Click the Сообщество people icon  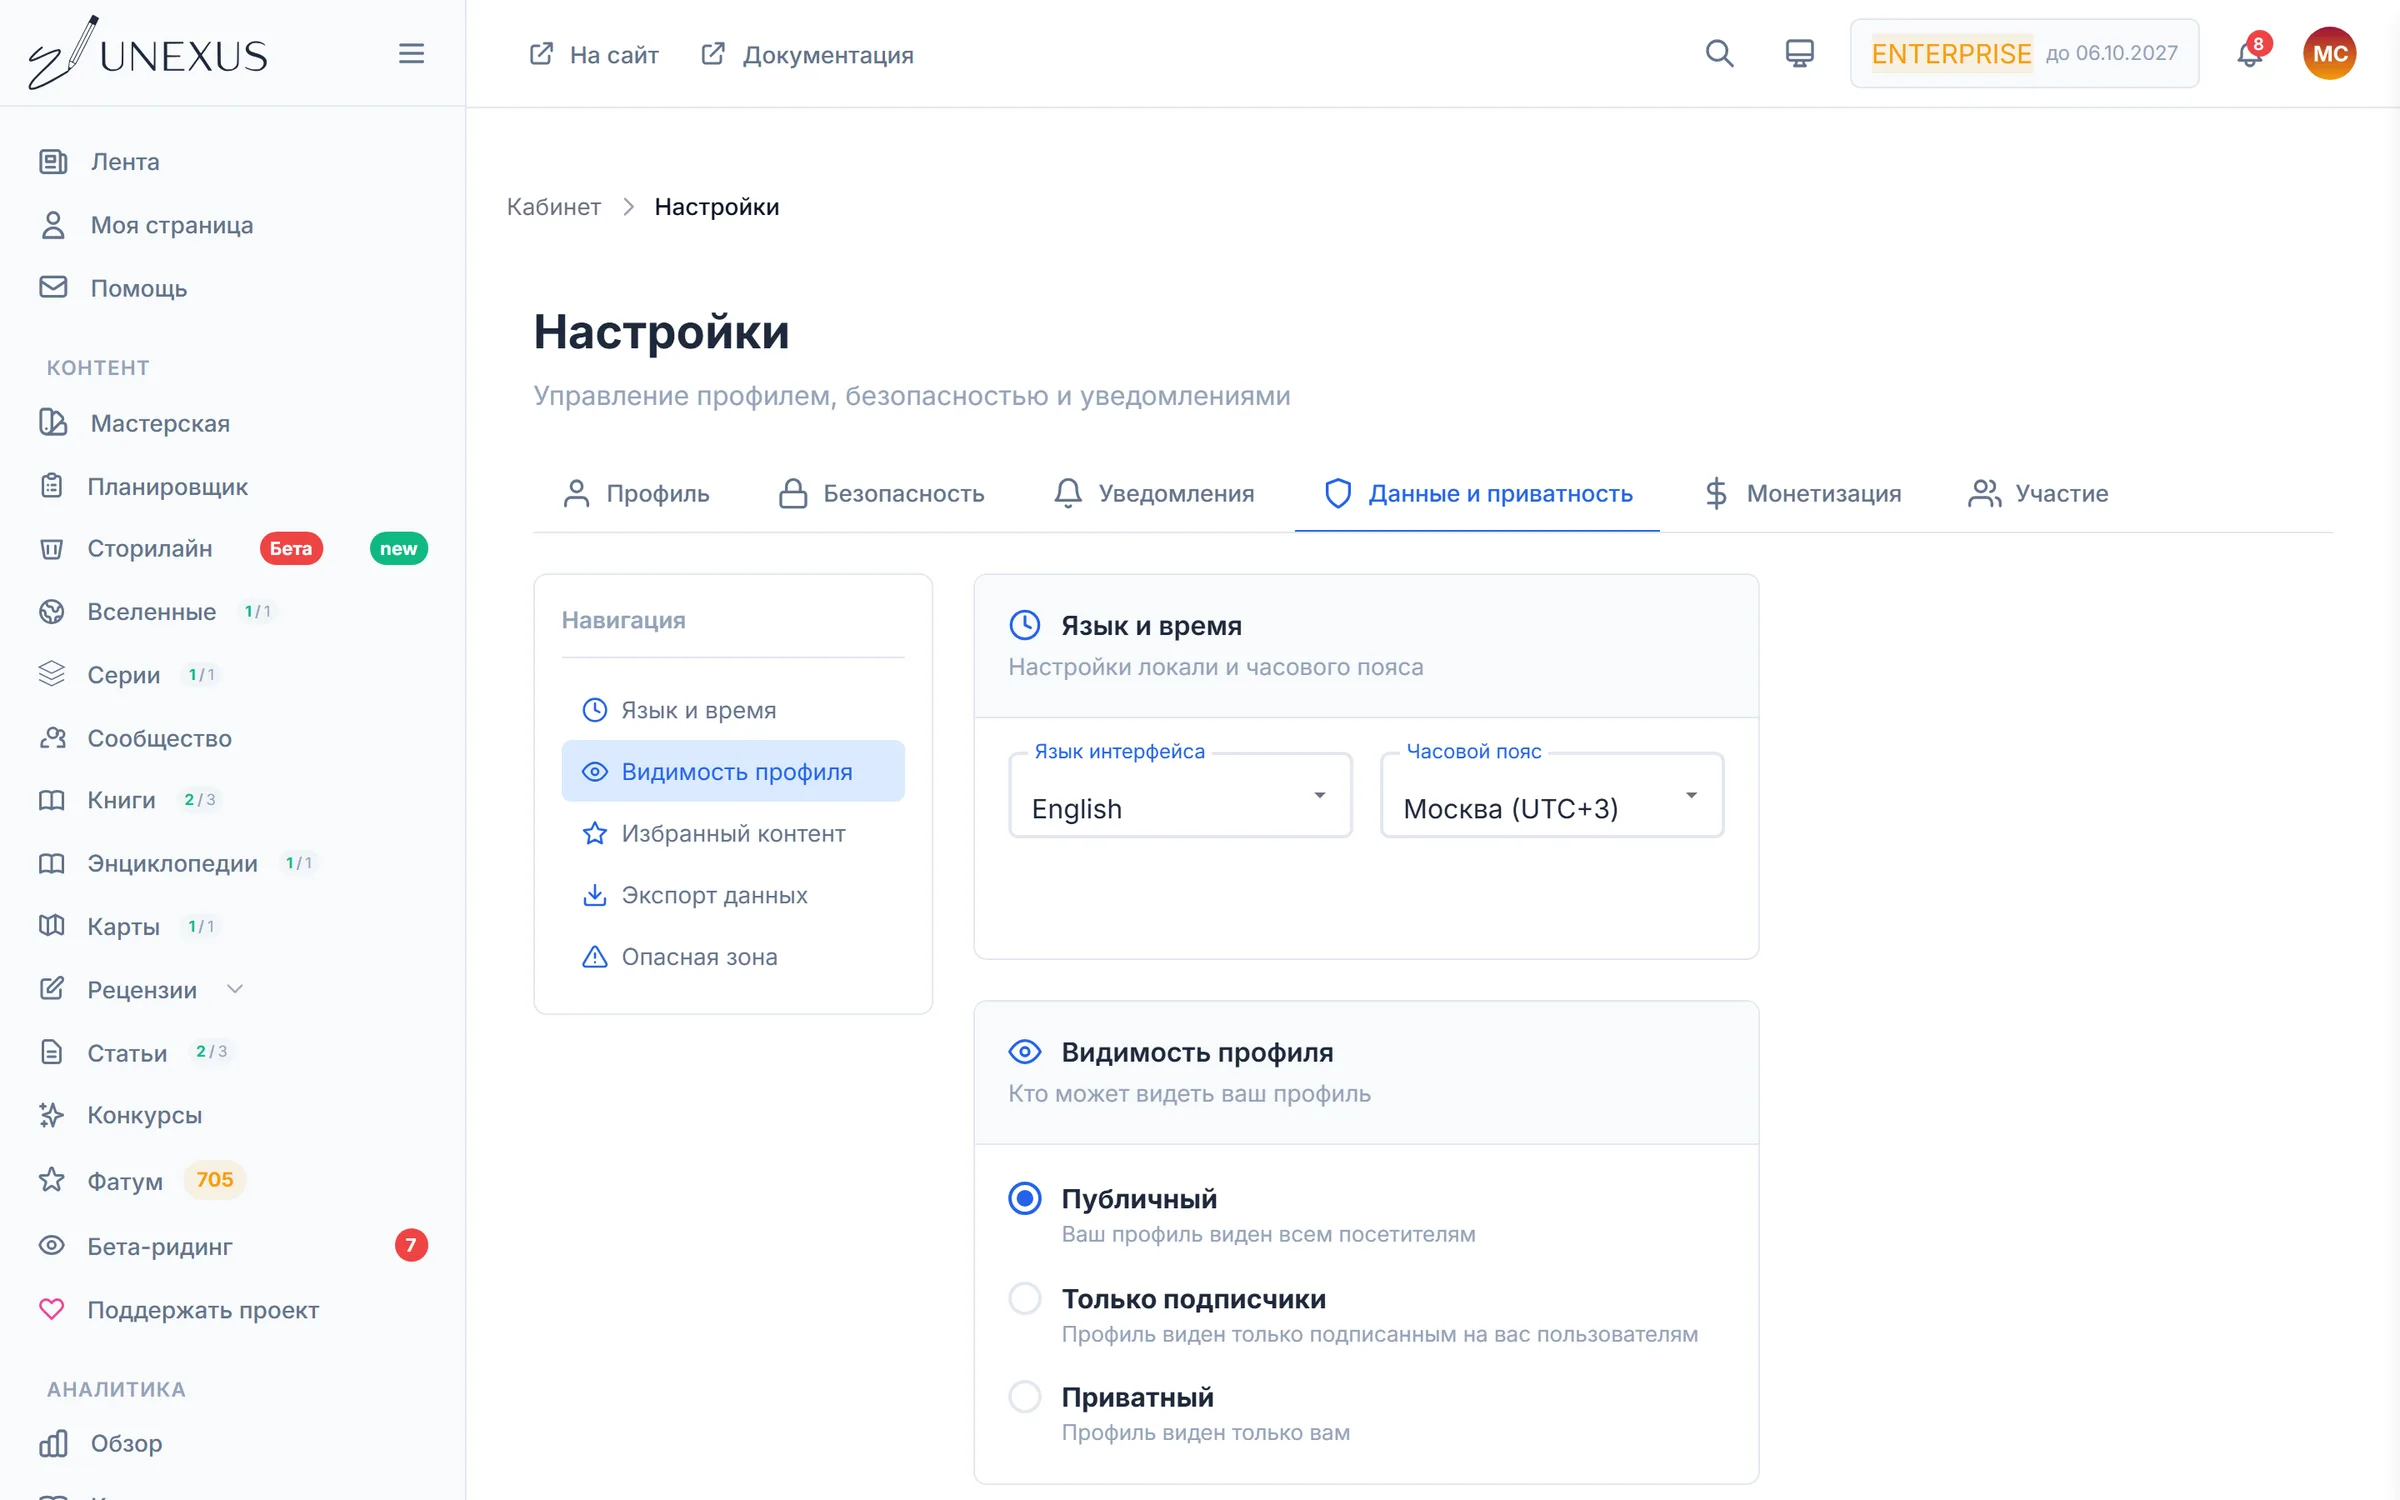tap(52, 738)
